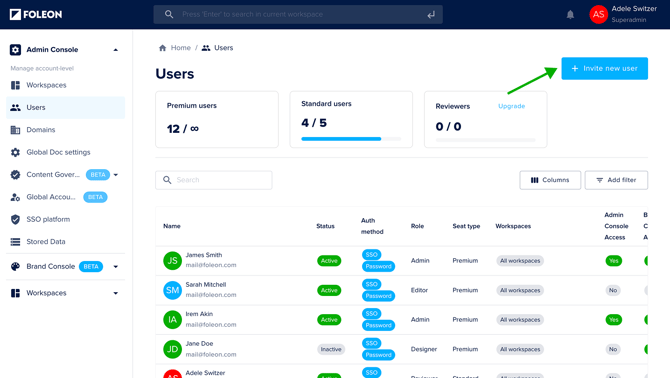670x378 pixels.
Task: Click Jane Doe's Inactive status badge
Action: (x=331, y=349)
